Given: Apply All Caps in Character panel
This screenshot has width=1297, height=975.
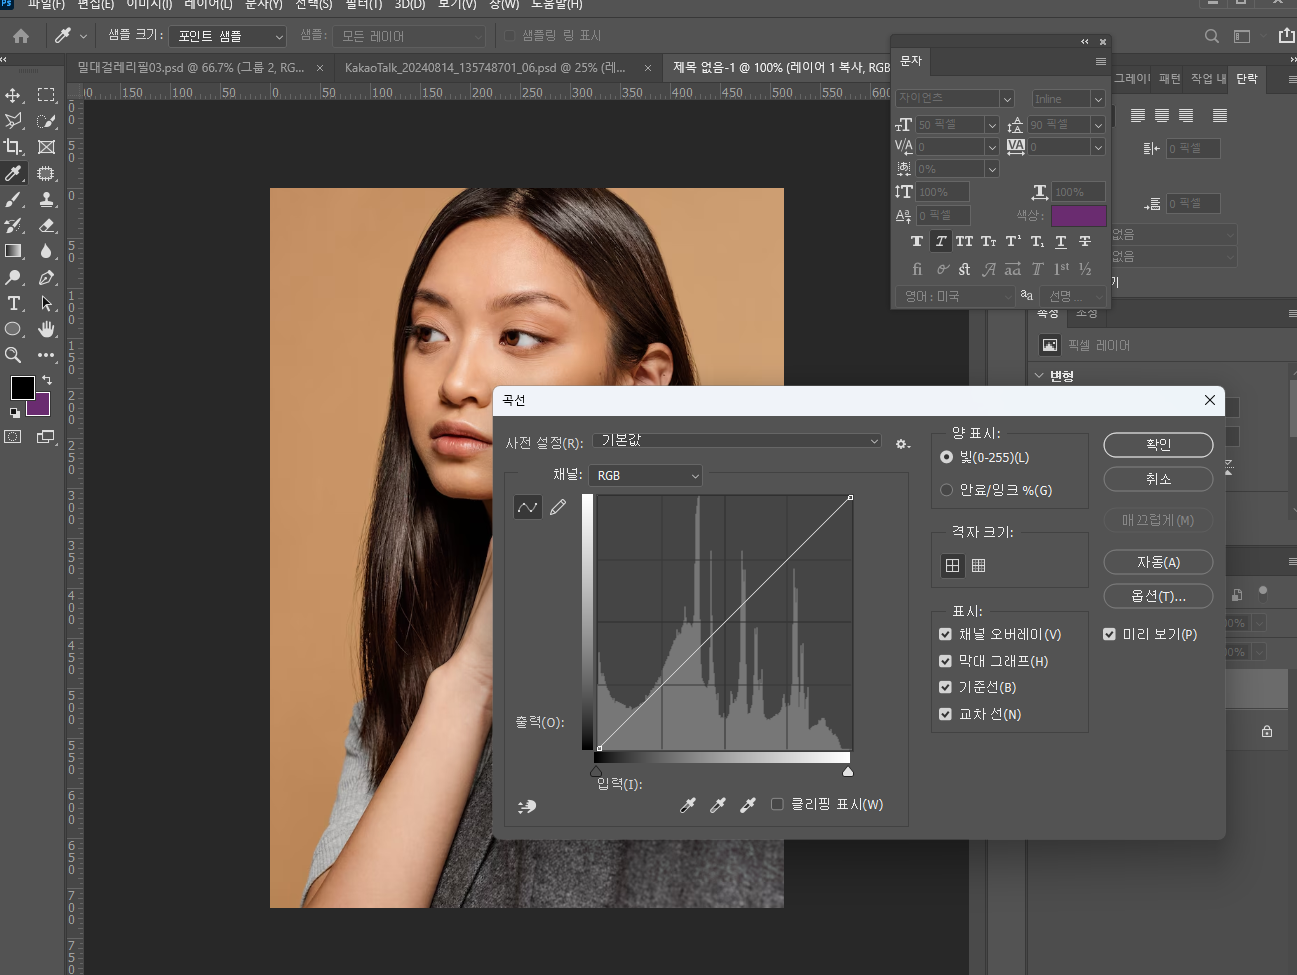Looking at the screenshot, I should pyautogui.click(x=964, y=241).
